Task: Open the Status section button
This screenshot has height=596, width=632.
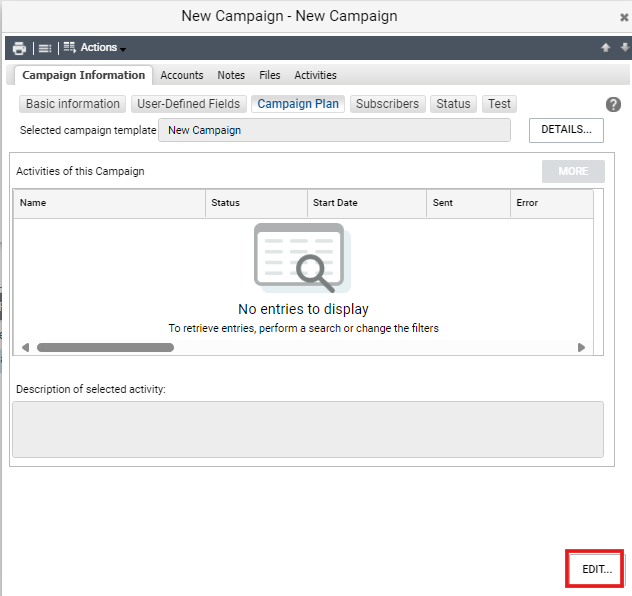Action: pos(453,104)
